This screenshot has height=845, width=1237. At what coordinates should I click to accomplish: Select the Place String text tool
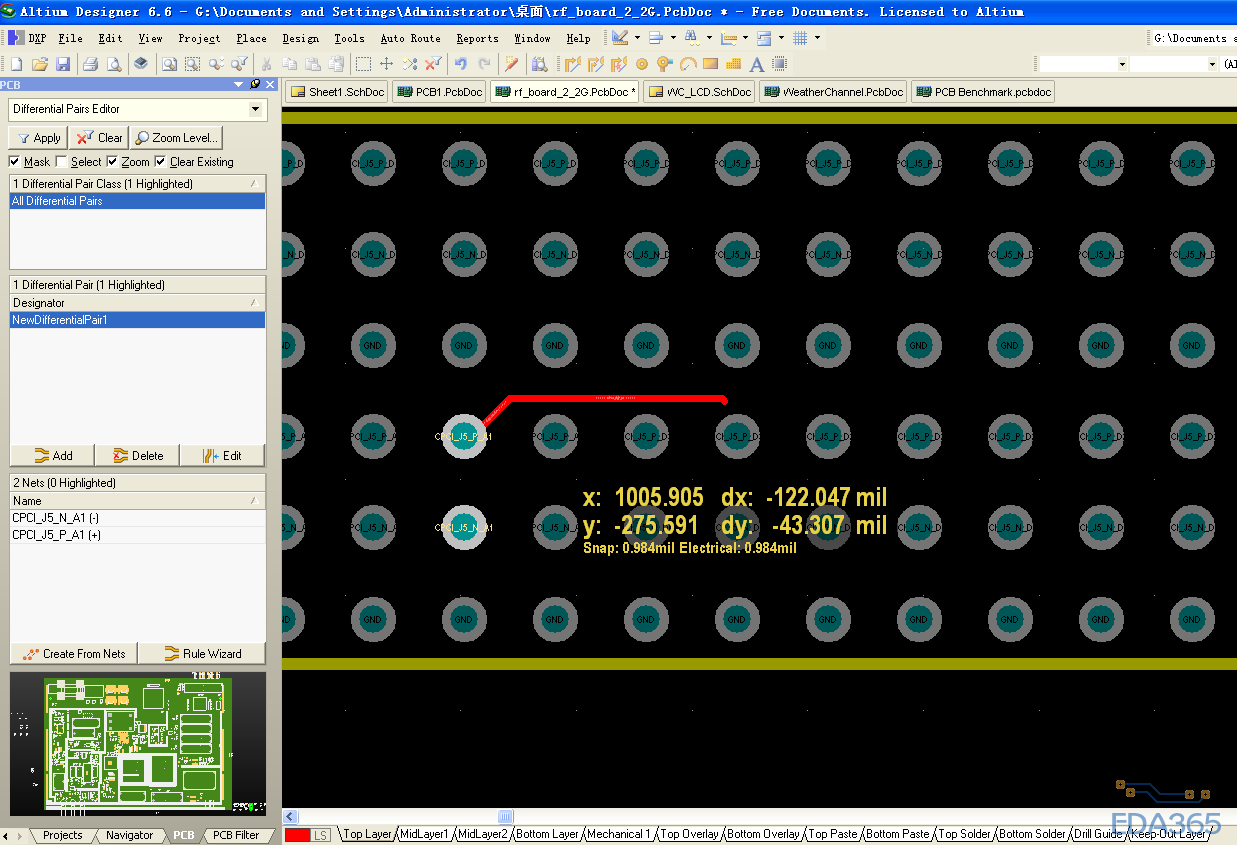point(756,64)
